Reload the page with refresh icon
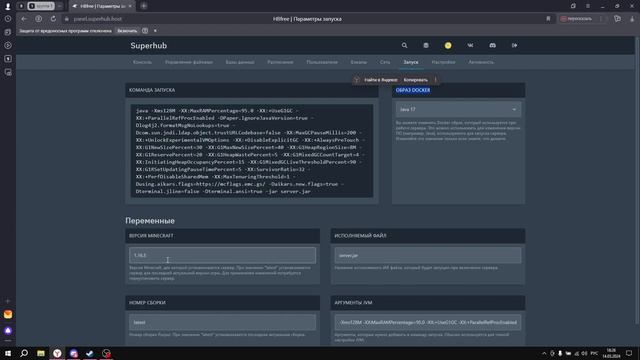 click(53, 19)
